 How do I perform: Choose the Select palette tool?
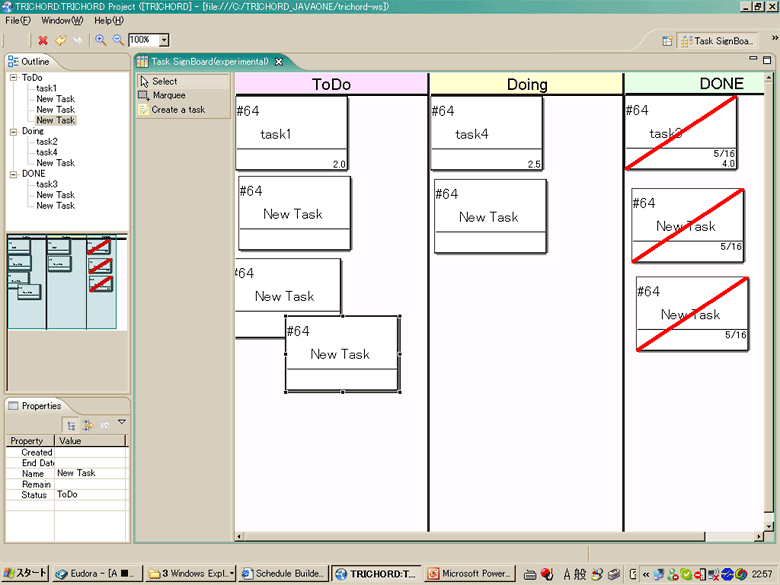[183, 81]
